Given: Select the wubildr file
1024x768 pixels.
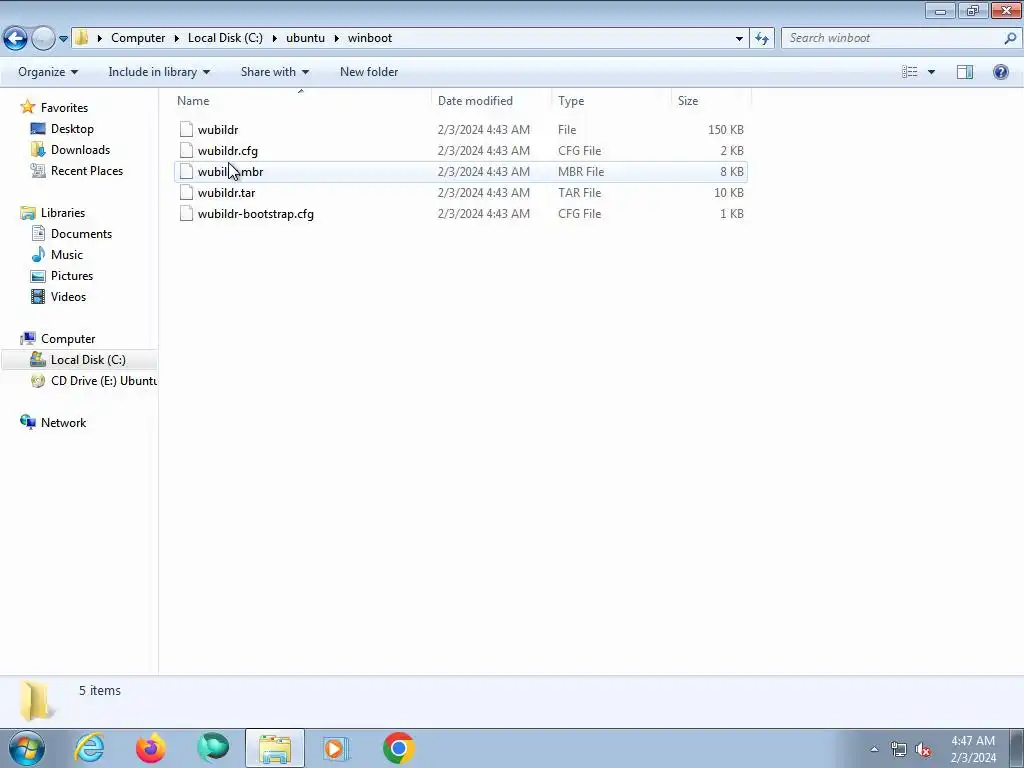Looking at the screenshot, I should coord(217,130).
